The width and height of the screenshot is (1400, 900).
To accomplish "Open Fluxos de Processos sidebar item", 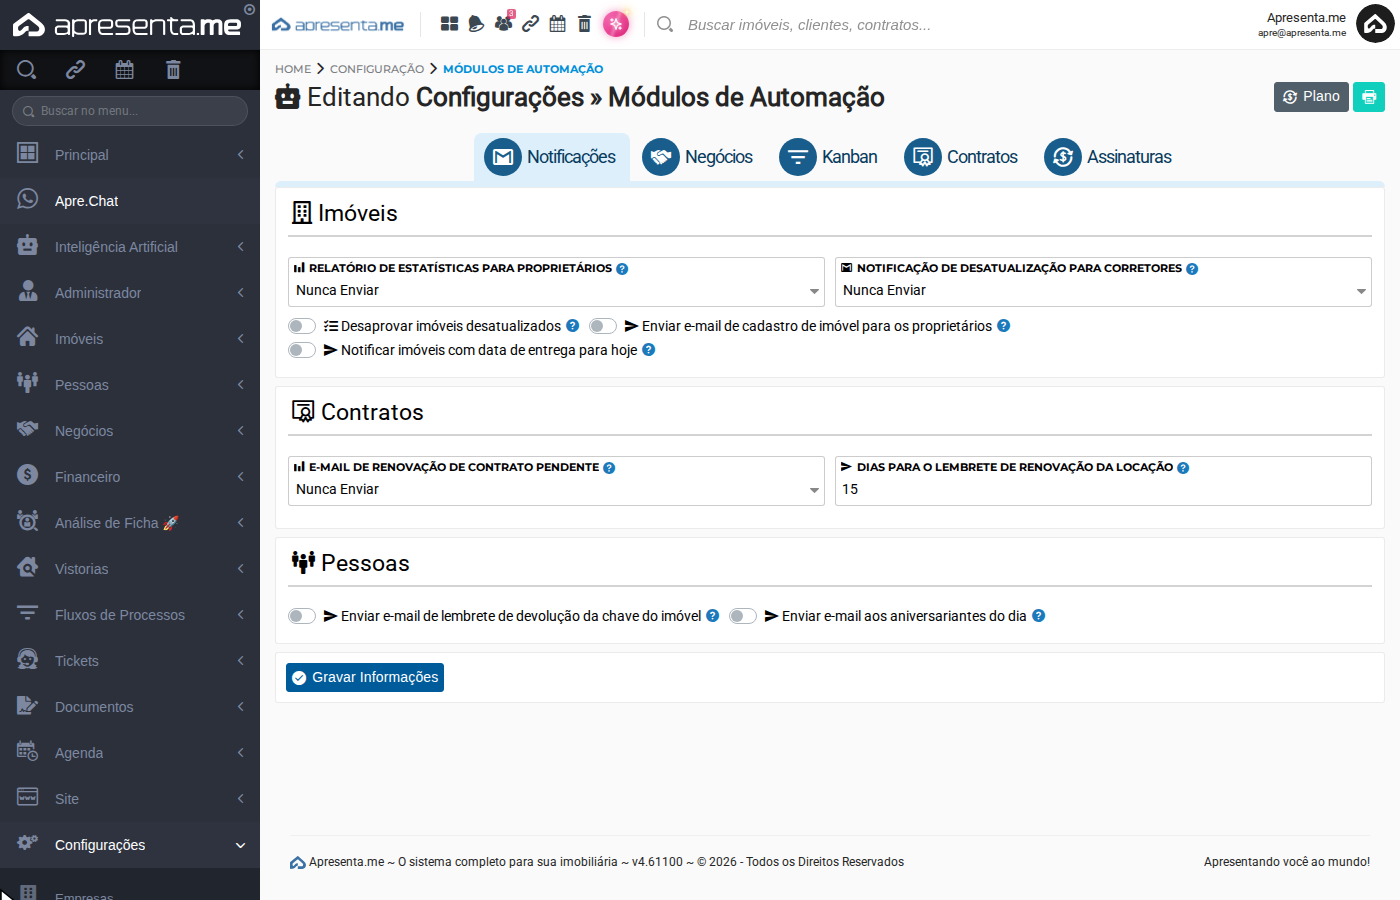I will click(x=130, y=615).
